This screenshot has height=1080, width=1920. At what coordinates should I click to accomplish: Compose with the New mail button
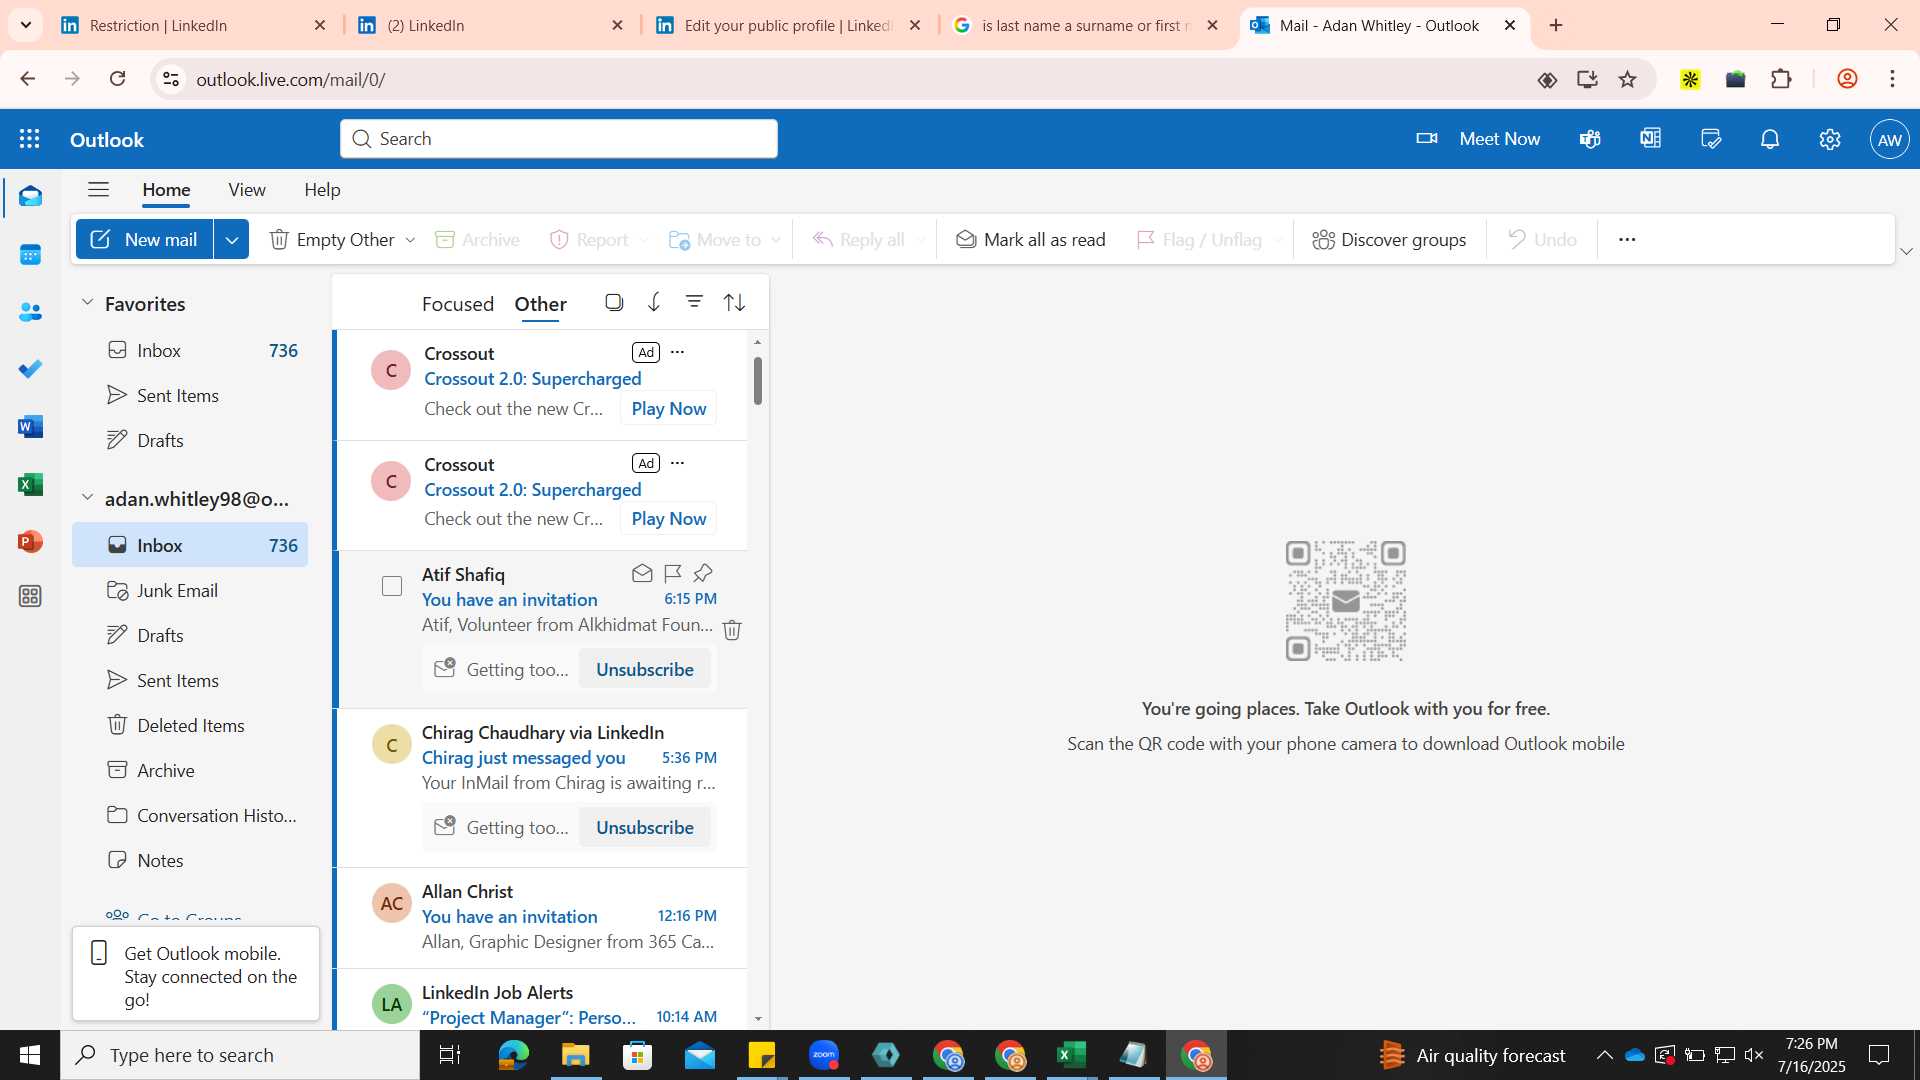click(x=144, y=240)
